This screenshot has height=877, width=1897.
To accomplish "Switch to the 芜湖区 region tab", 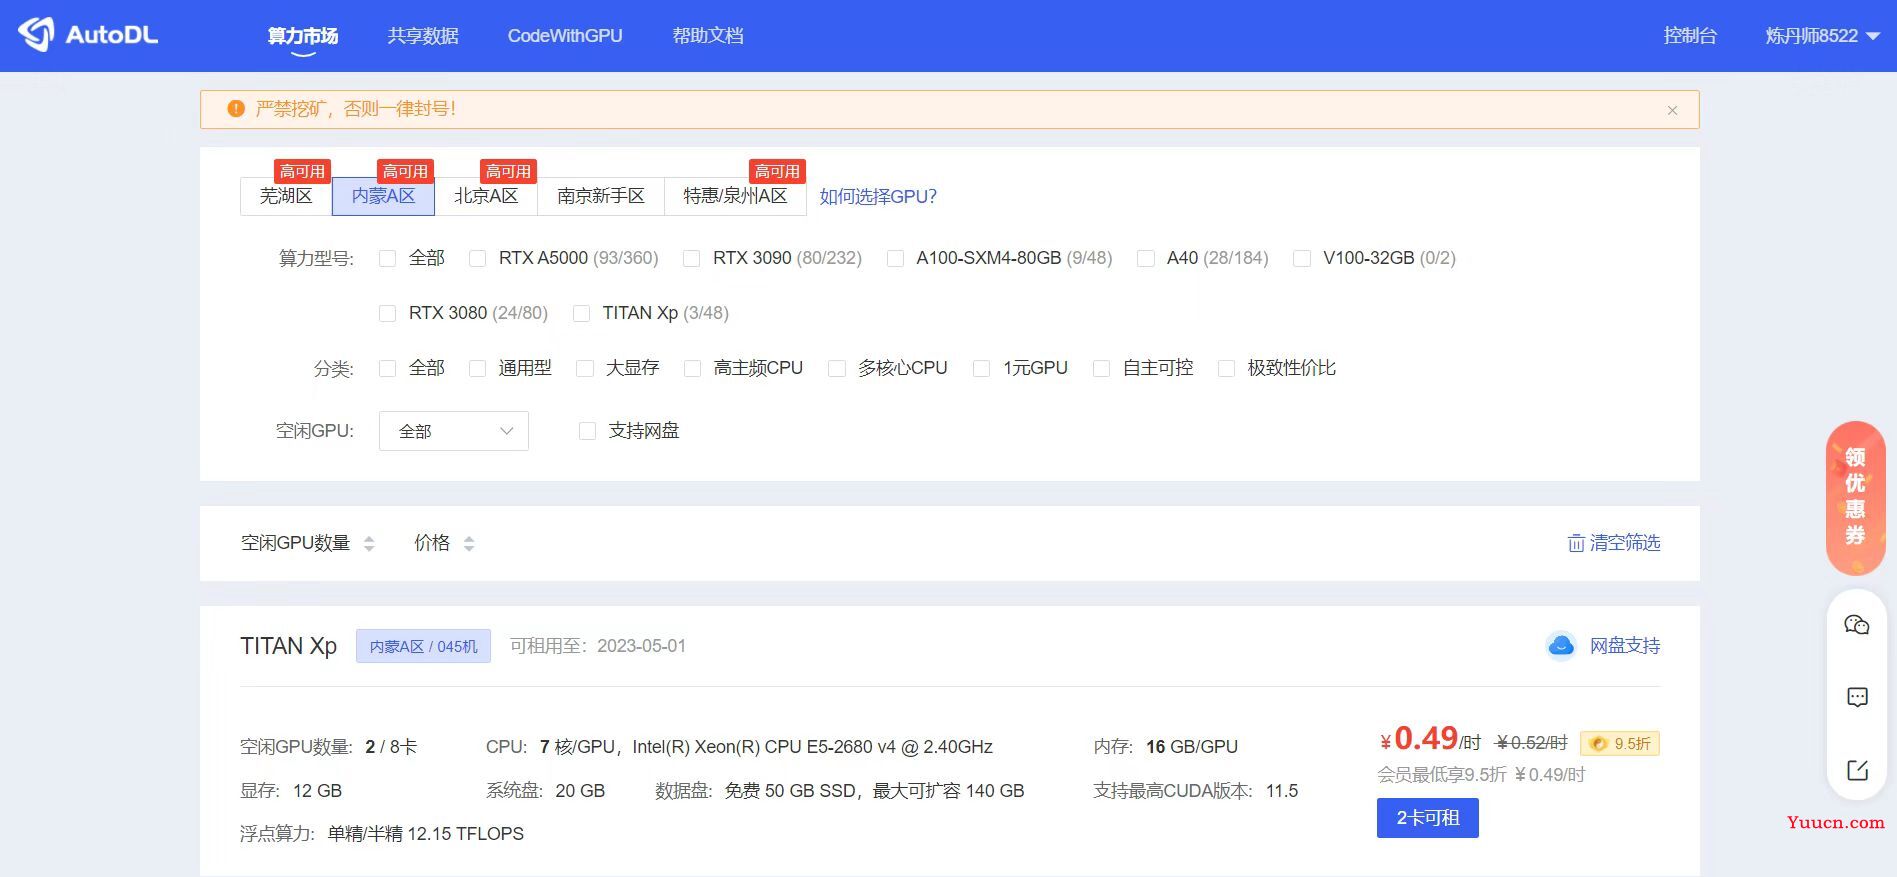I will 286,196.
